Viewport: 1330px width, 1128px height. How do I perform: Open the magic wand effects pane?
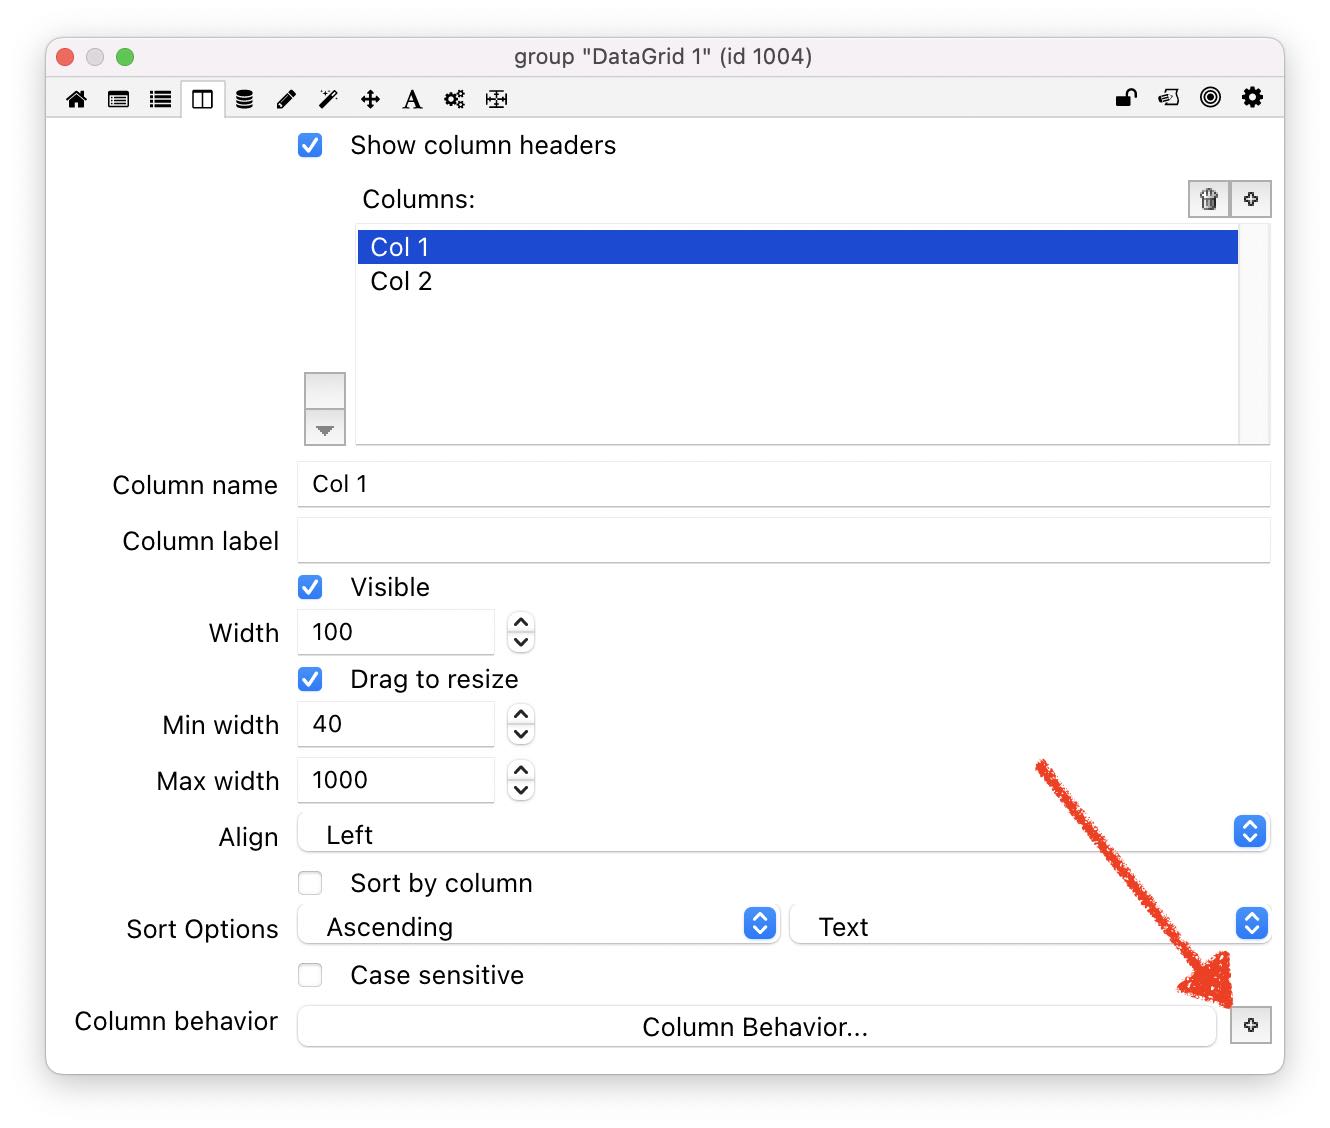tap(328, 99)
